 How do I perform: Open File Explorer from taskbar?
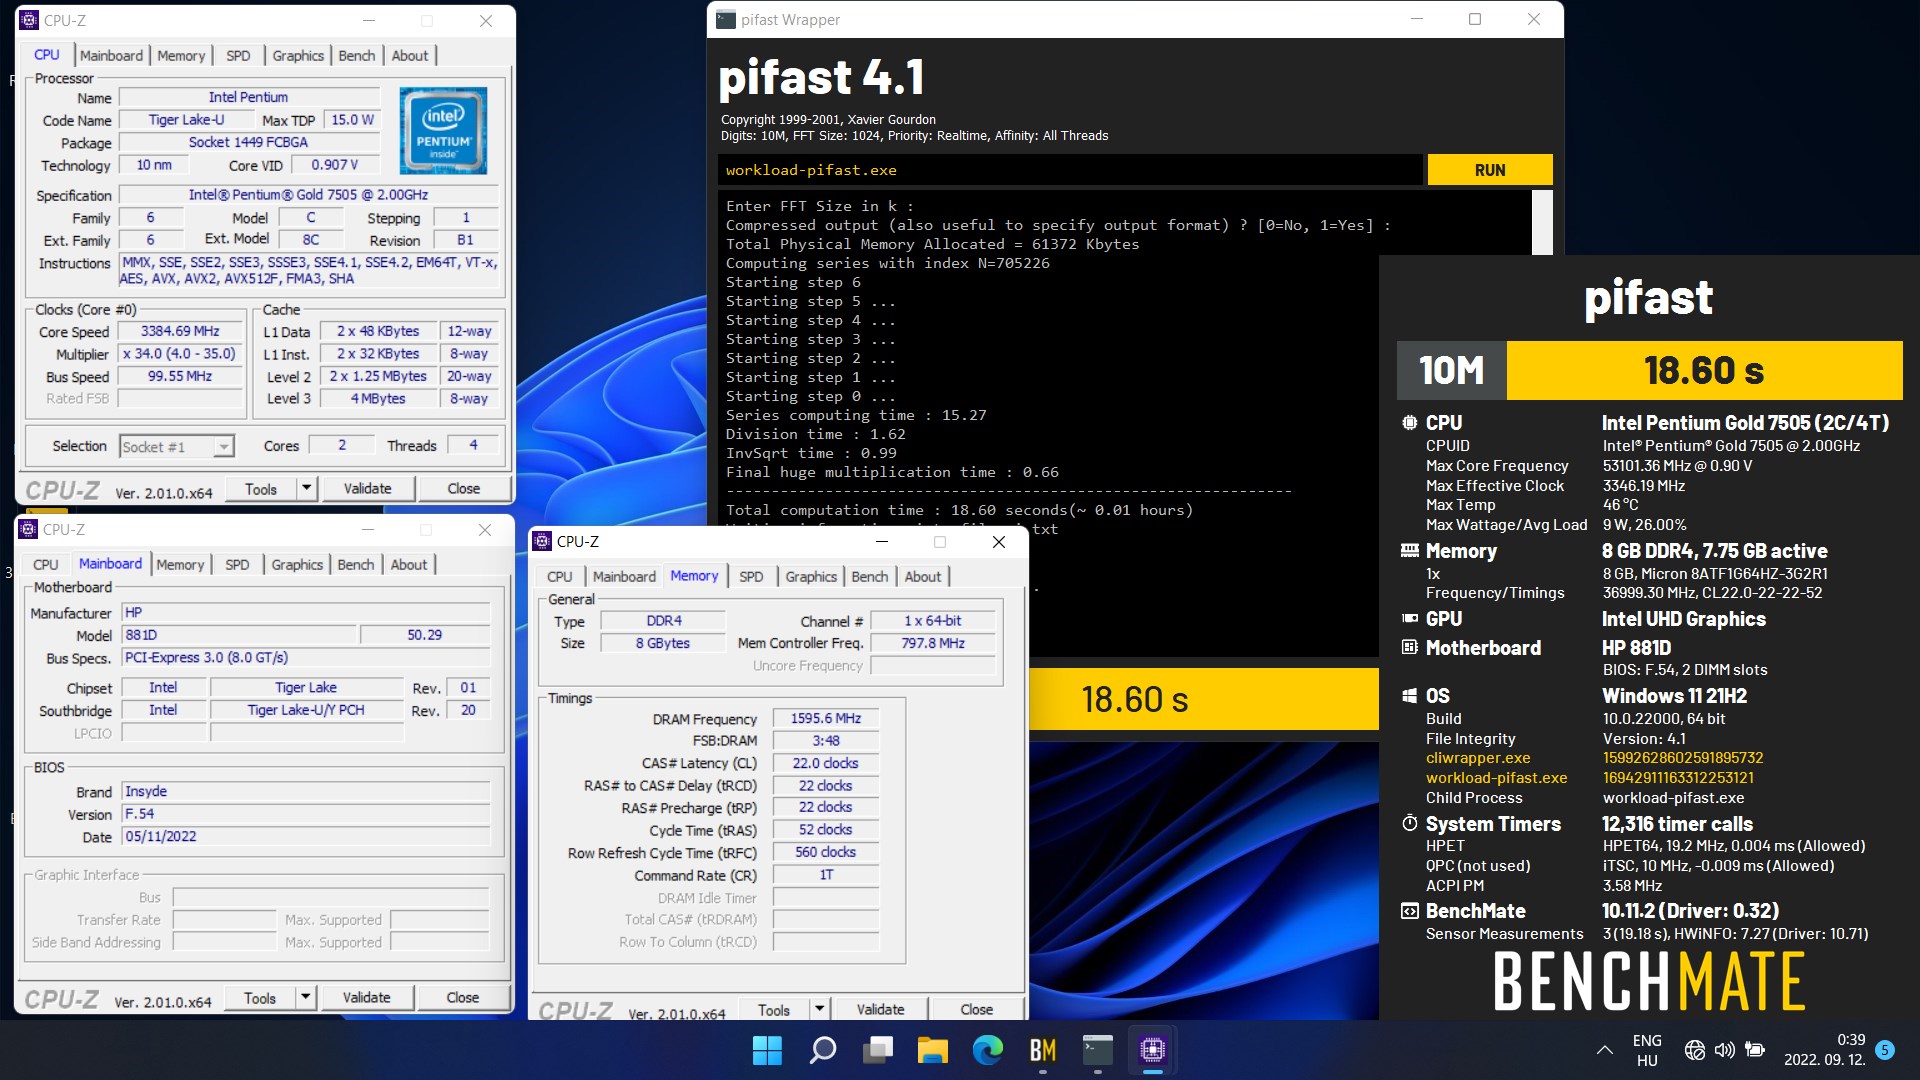932,1050
